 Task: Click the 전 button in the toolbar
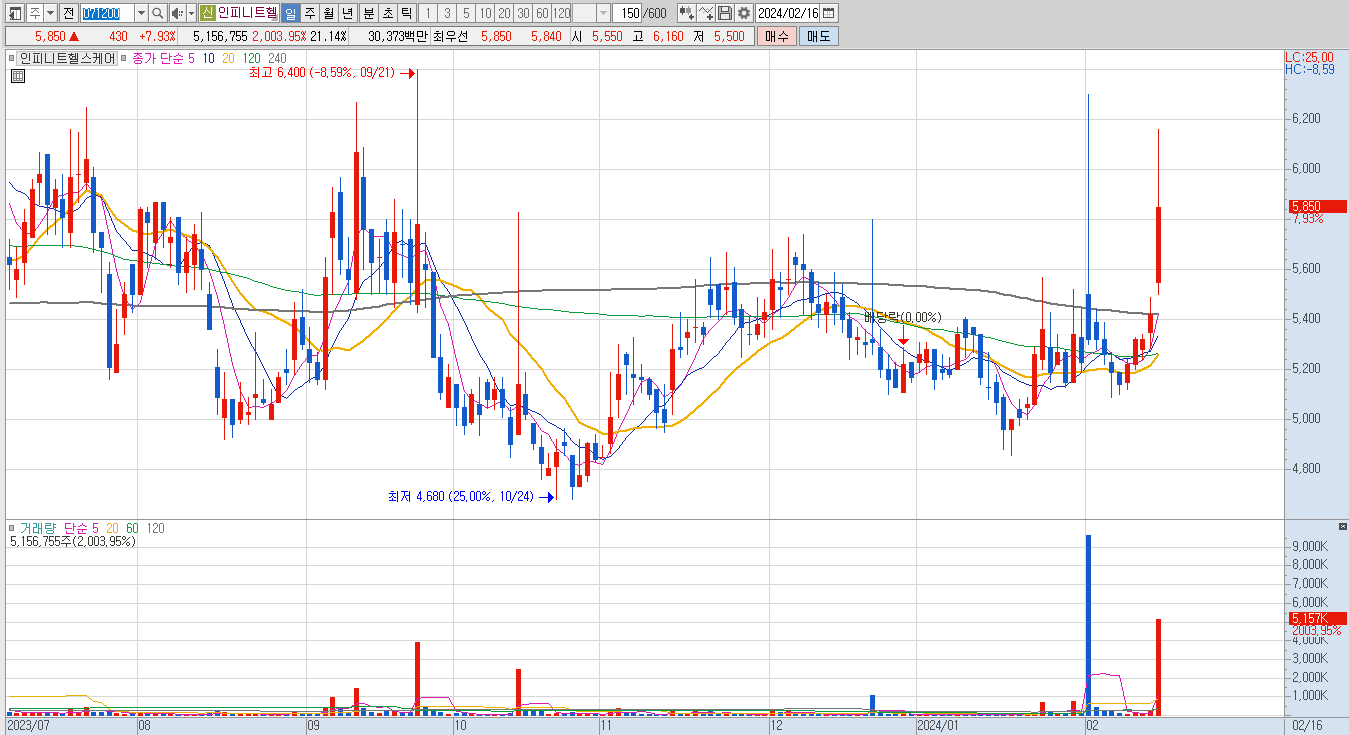pyautogui.click(x=68, y=13)
